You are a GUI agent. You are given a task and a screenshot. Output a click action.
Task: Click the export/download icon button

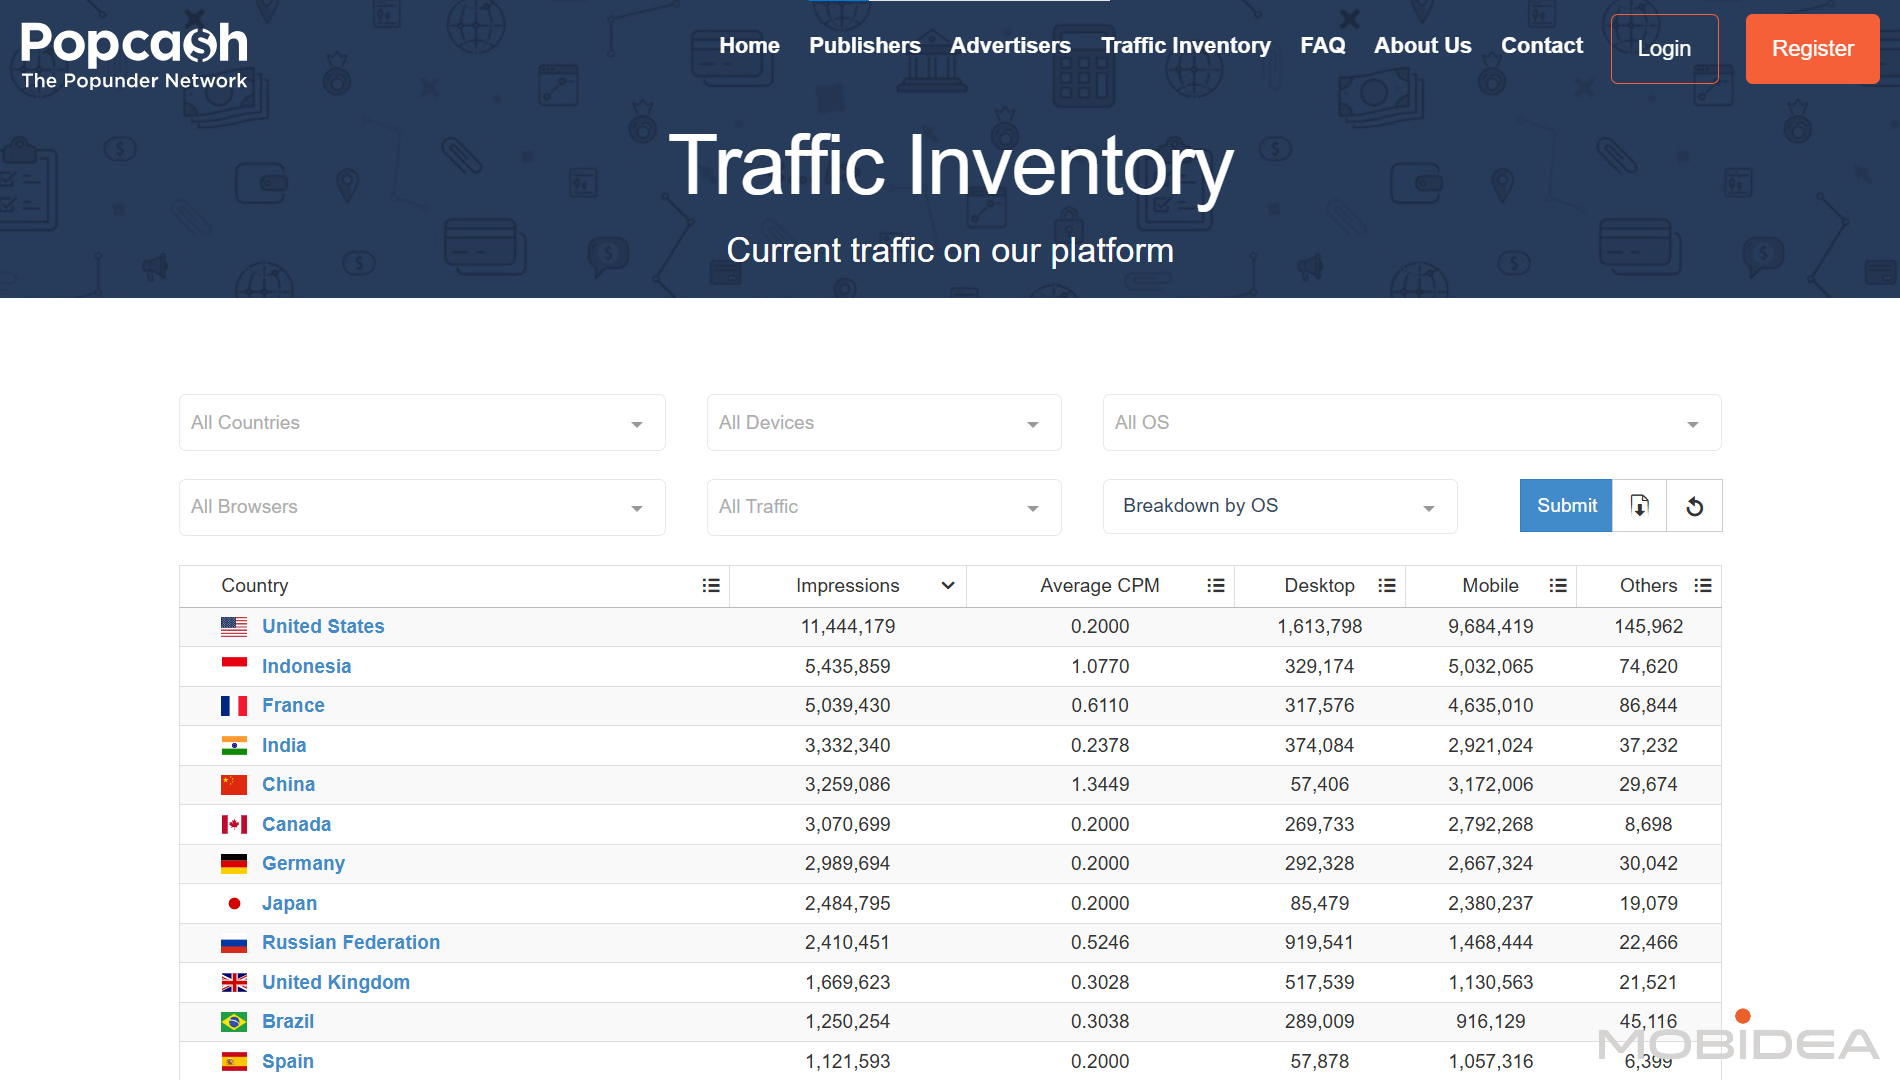tap(1640, 506)
